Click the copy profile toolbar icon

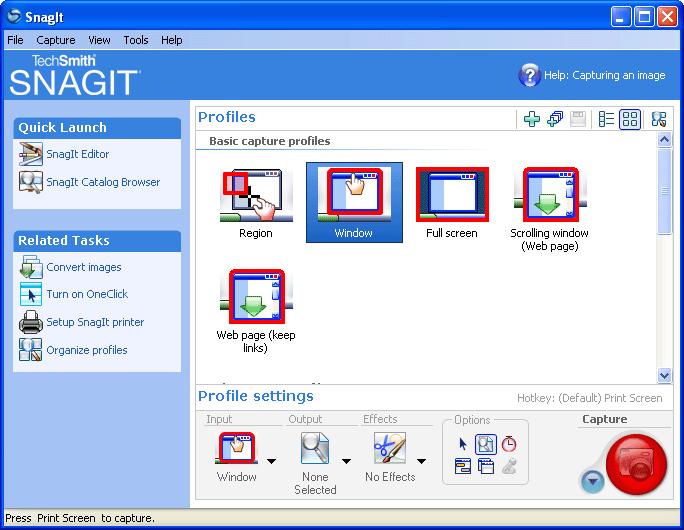point(555,119)
